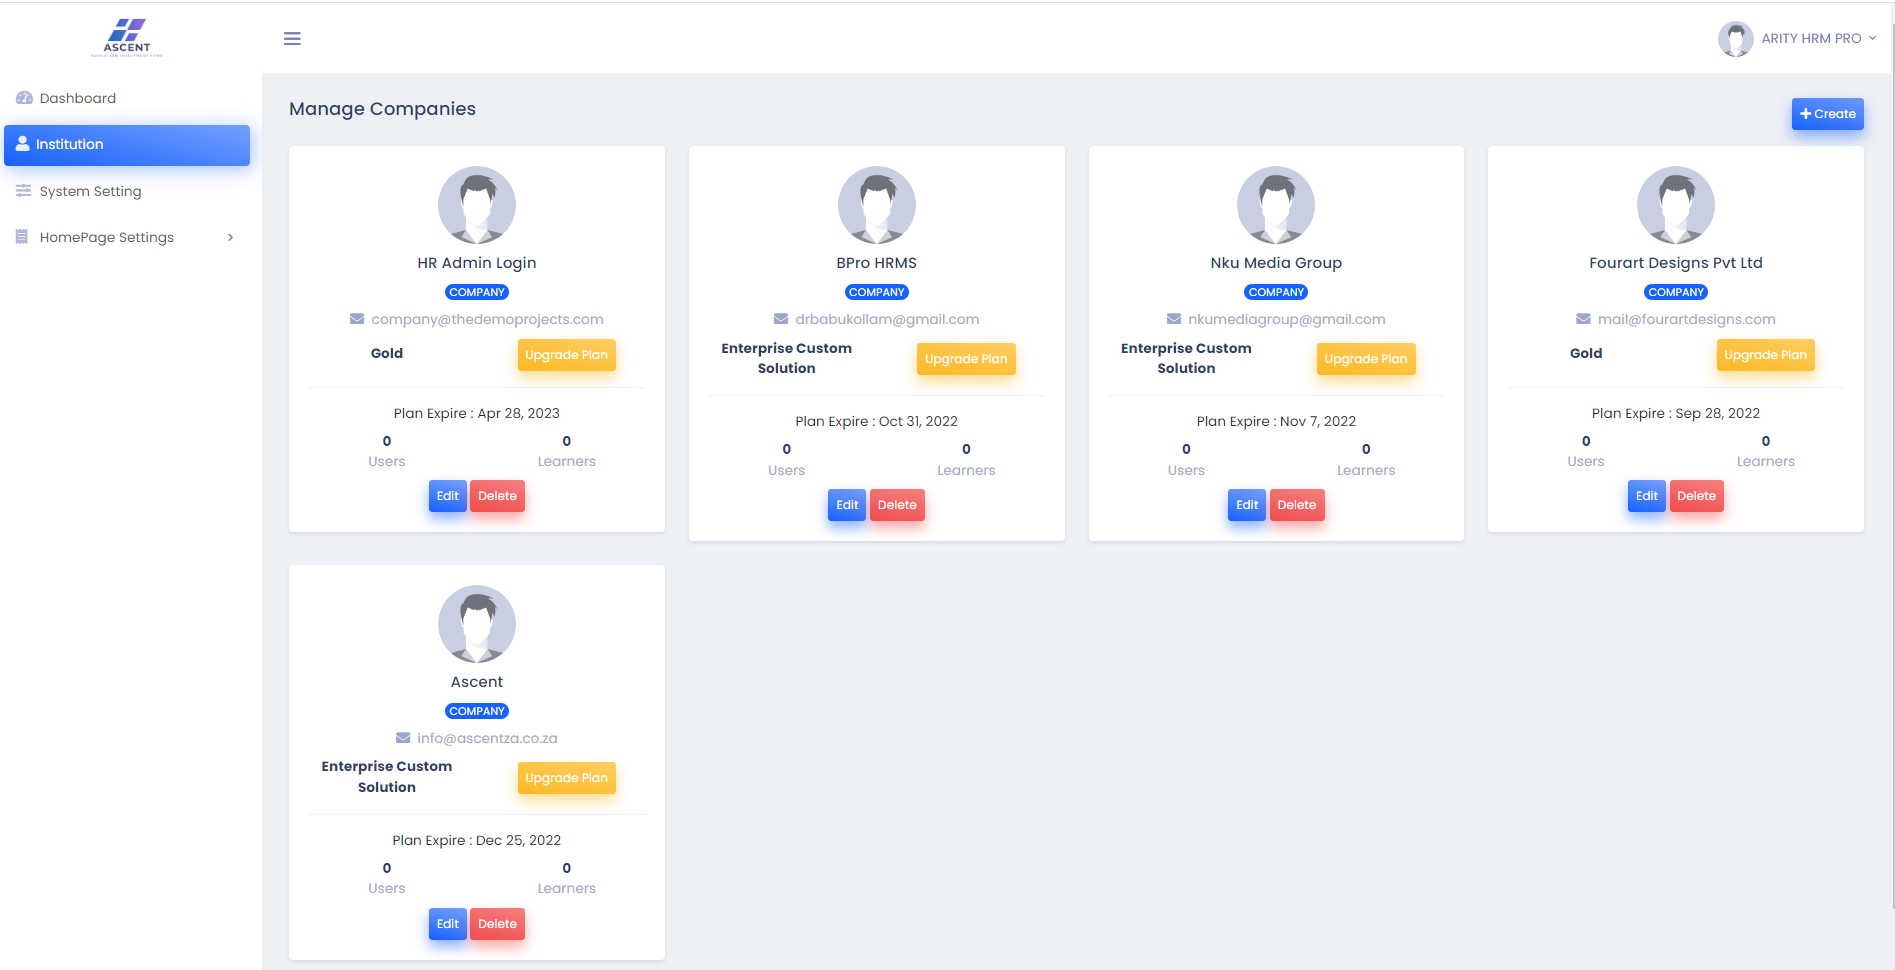Image resolution: width=1895 pixels, height=970 pixels.
Task: Click the Create button
Action: tap(1827, 114)
